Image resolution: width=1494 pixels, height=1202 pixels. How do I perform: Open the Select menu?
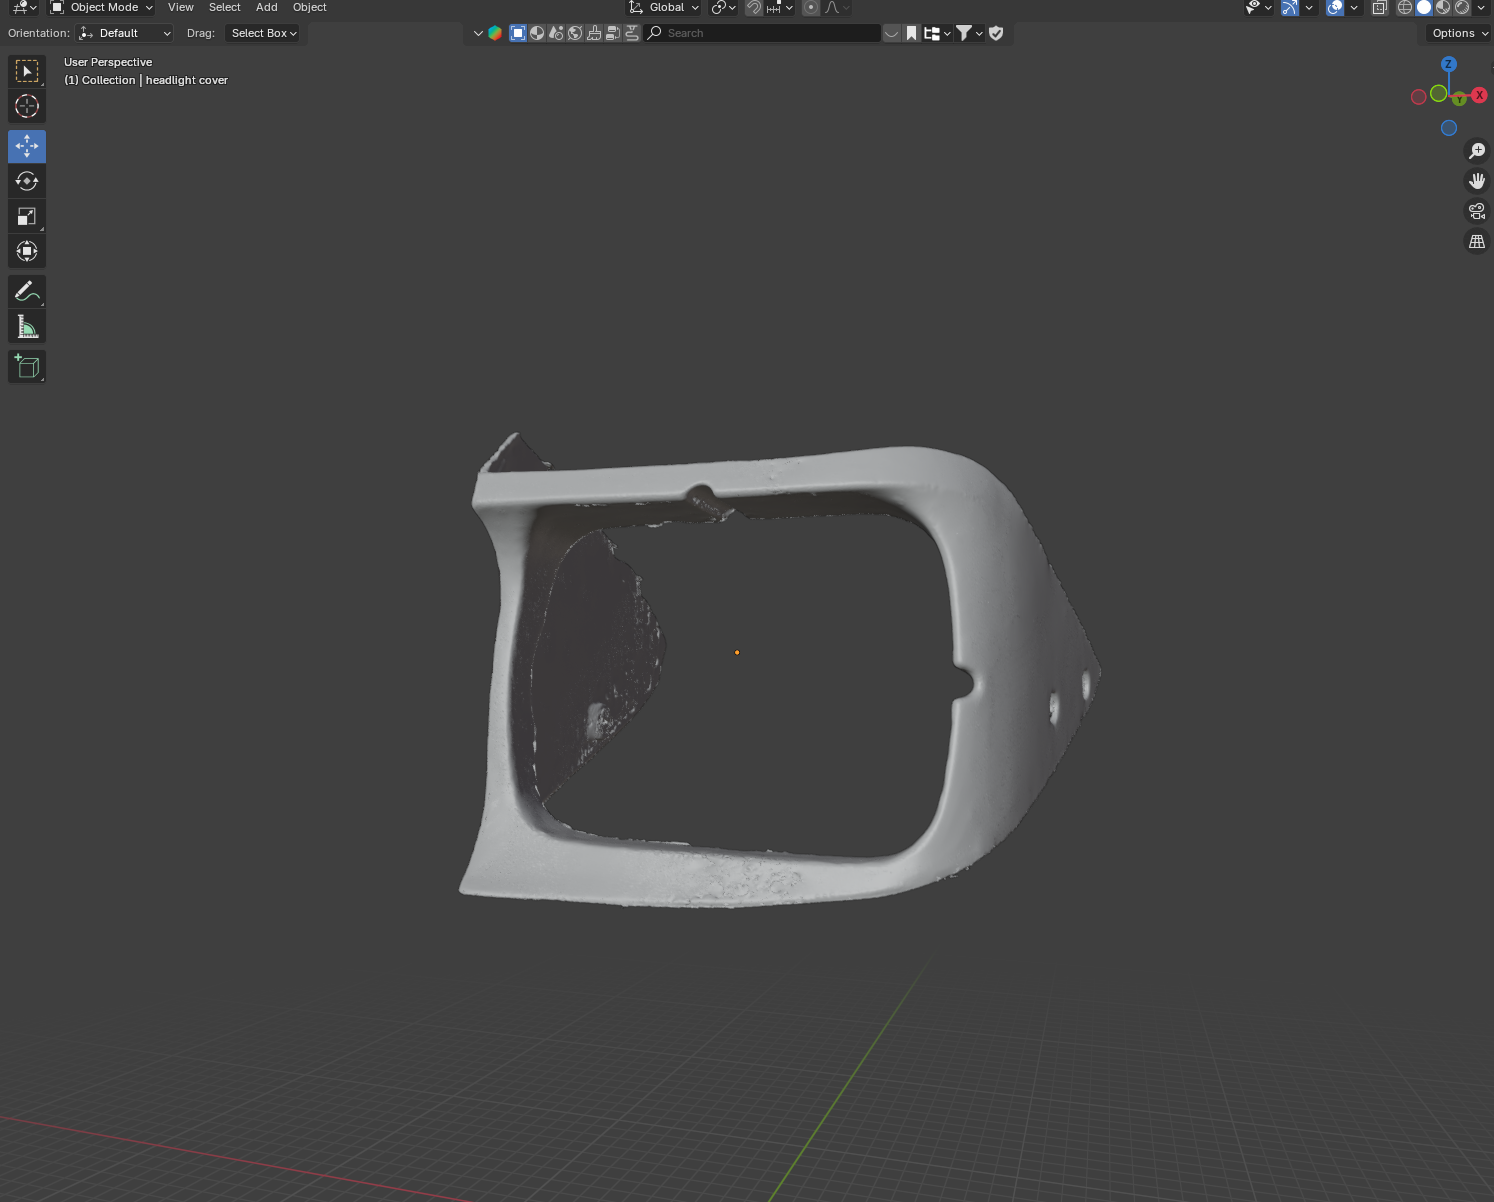point(224,8)
